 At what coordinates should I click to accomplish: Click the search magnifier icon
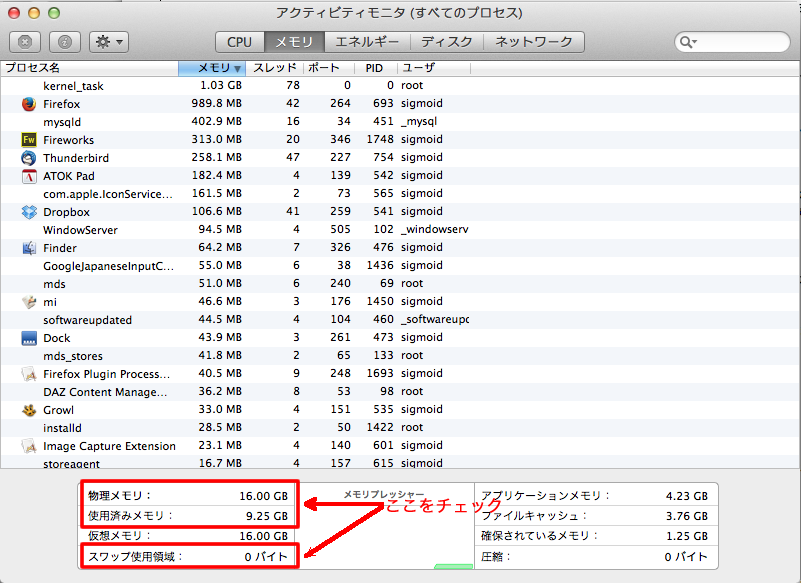tap(688, 42)
